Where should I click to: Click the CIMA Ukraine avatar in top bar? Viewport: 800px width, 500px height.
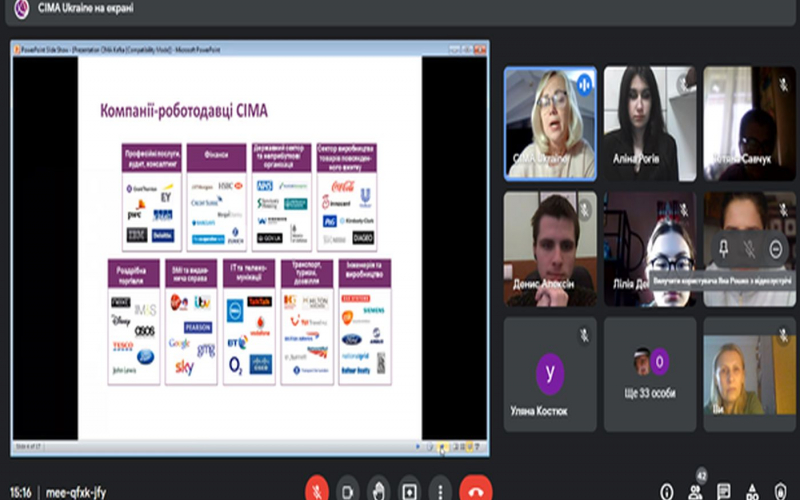[21, 9]
